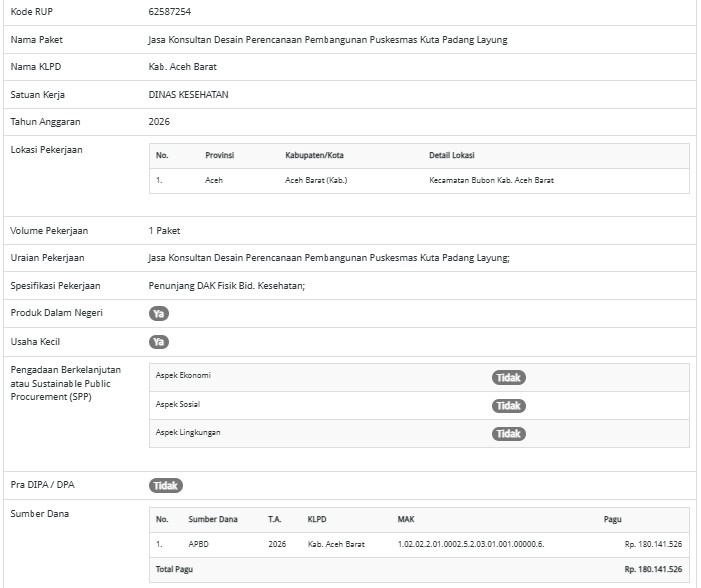Click the MAK column header in Sumber Dana

(x=406, y=519)
